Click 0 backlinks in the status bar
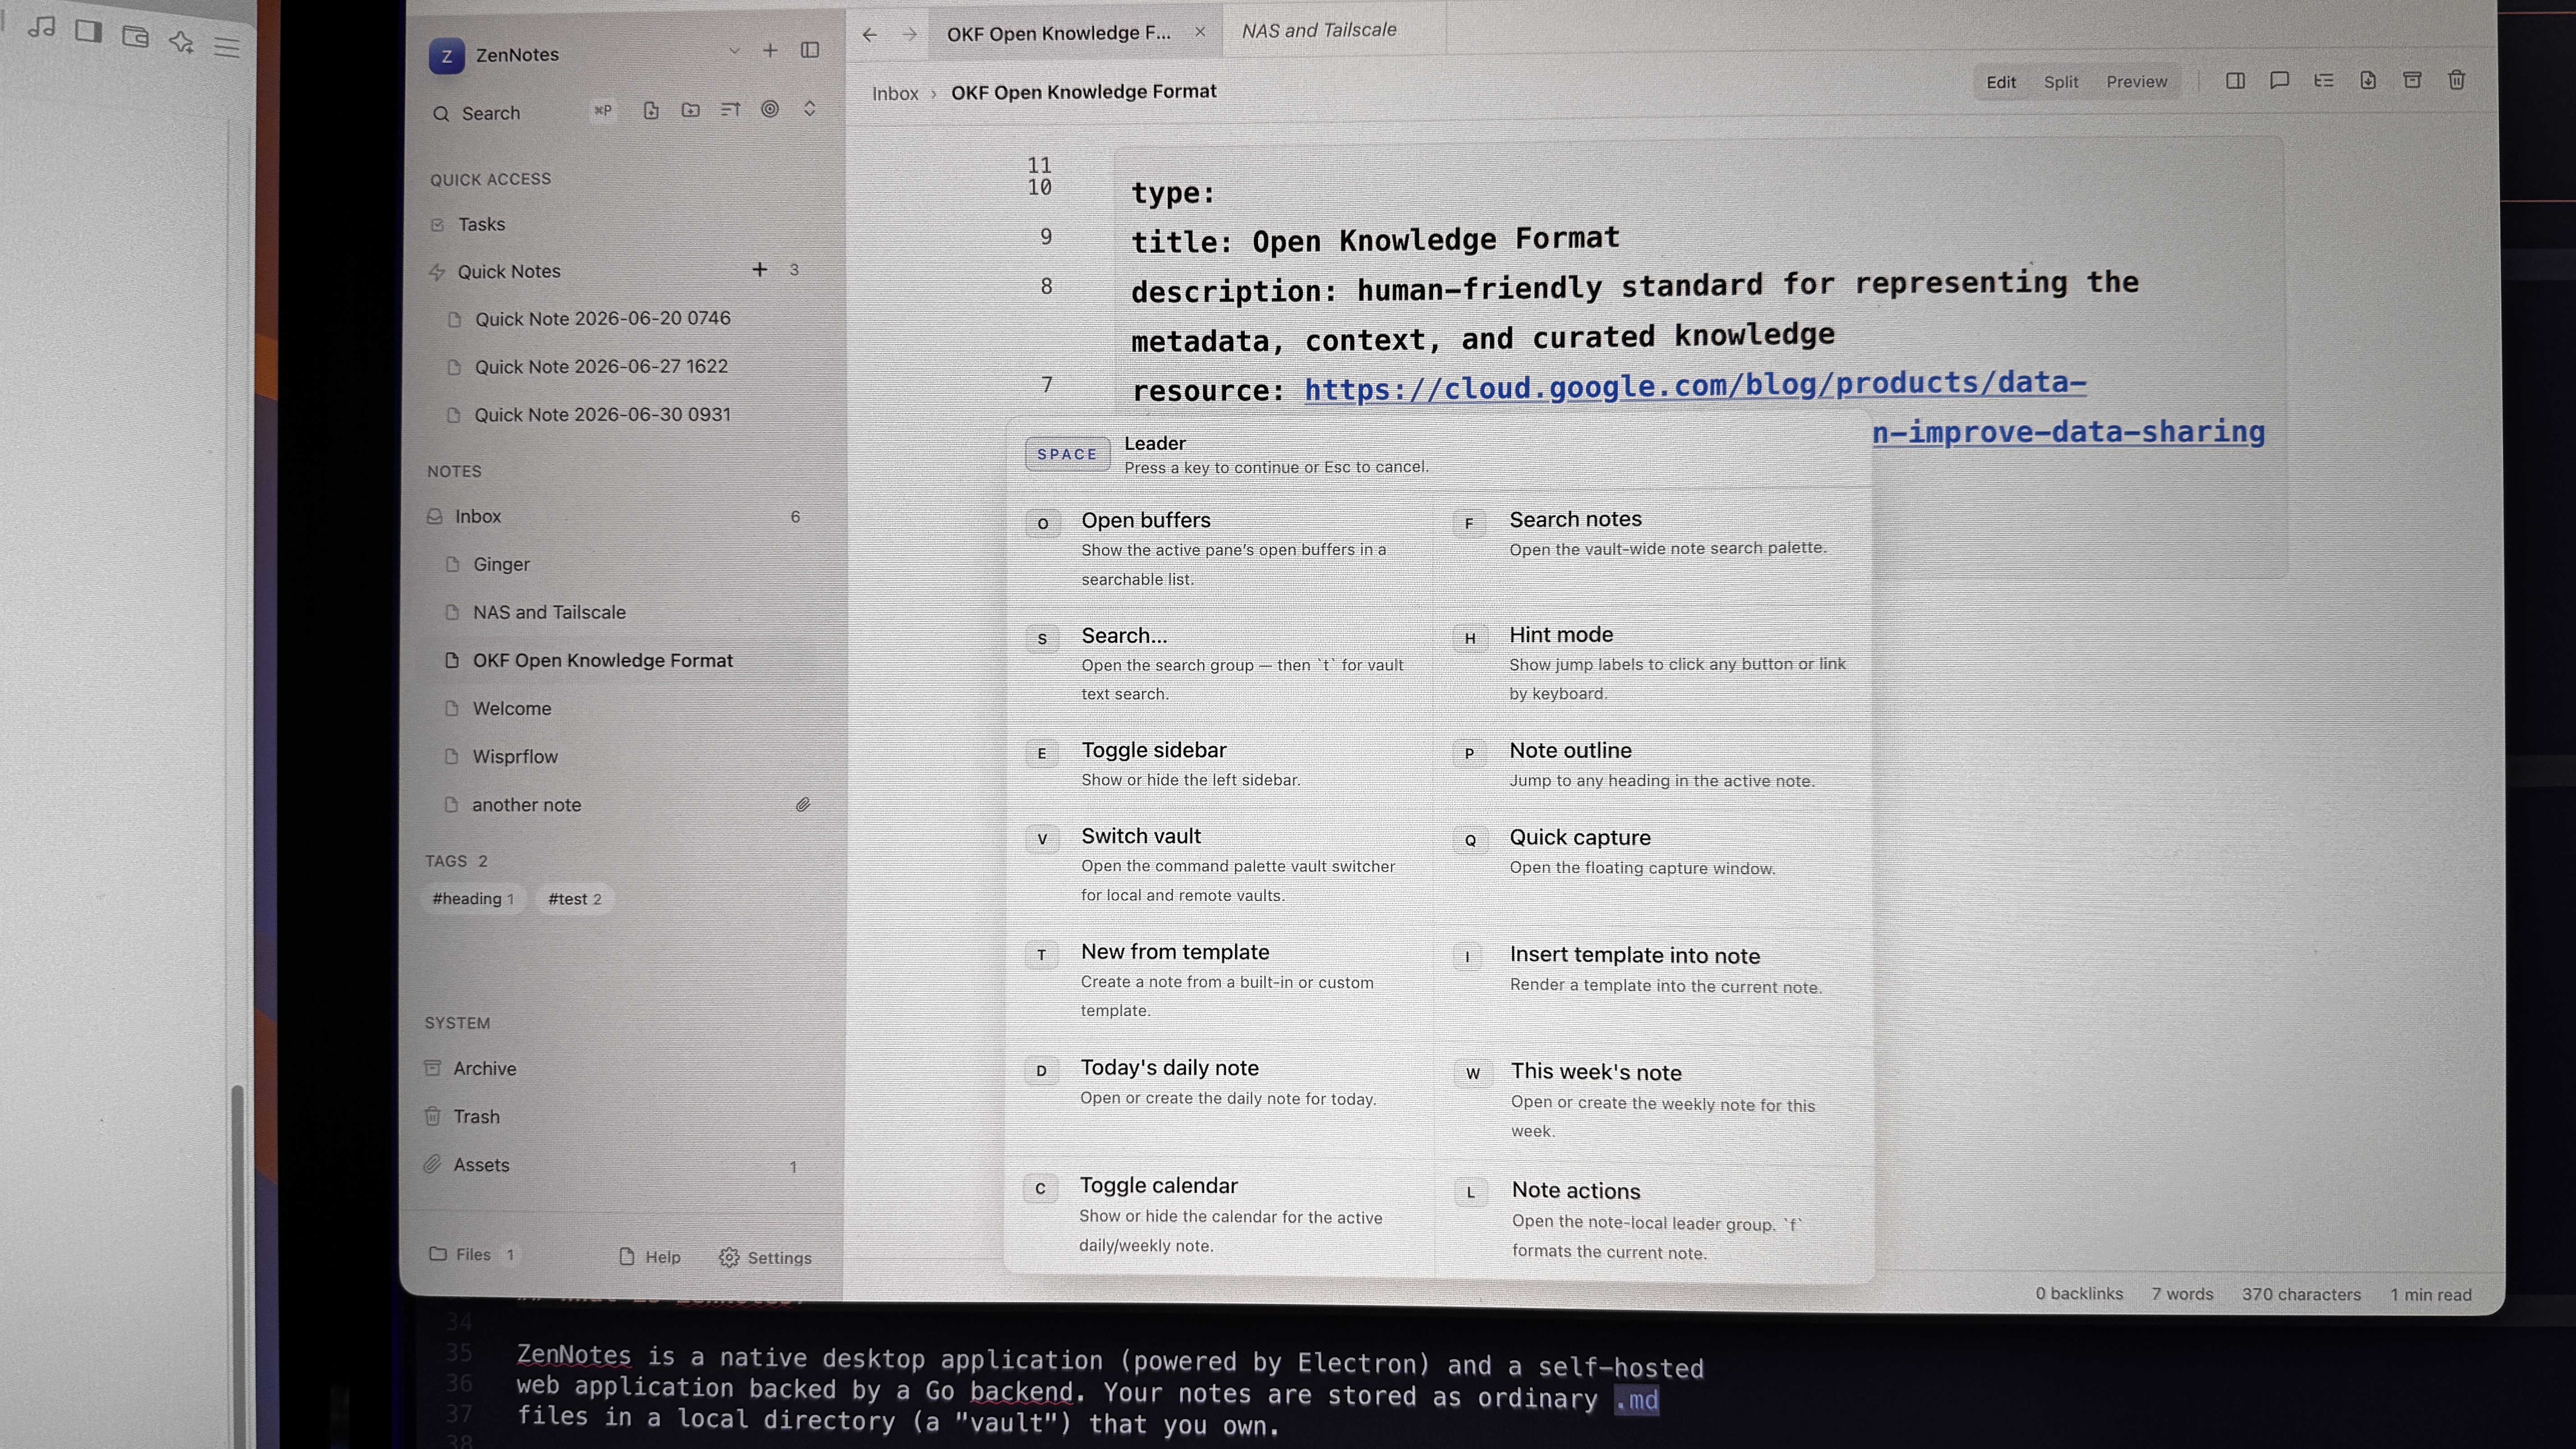 click(x=2079, y=1293)
